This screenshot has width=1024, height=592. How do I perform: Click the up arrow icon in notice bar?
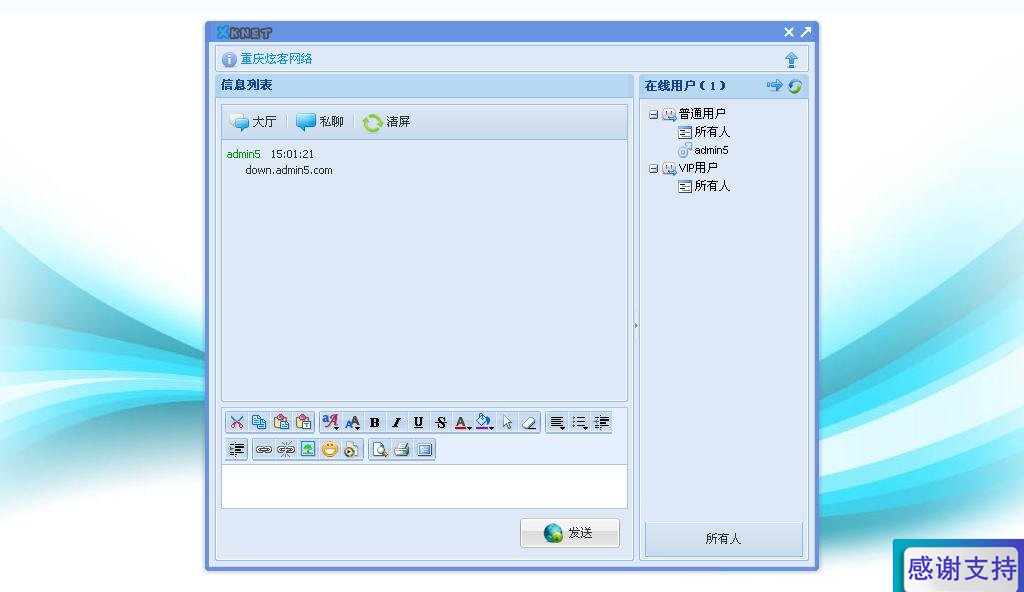click(791, 59)
